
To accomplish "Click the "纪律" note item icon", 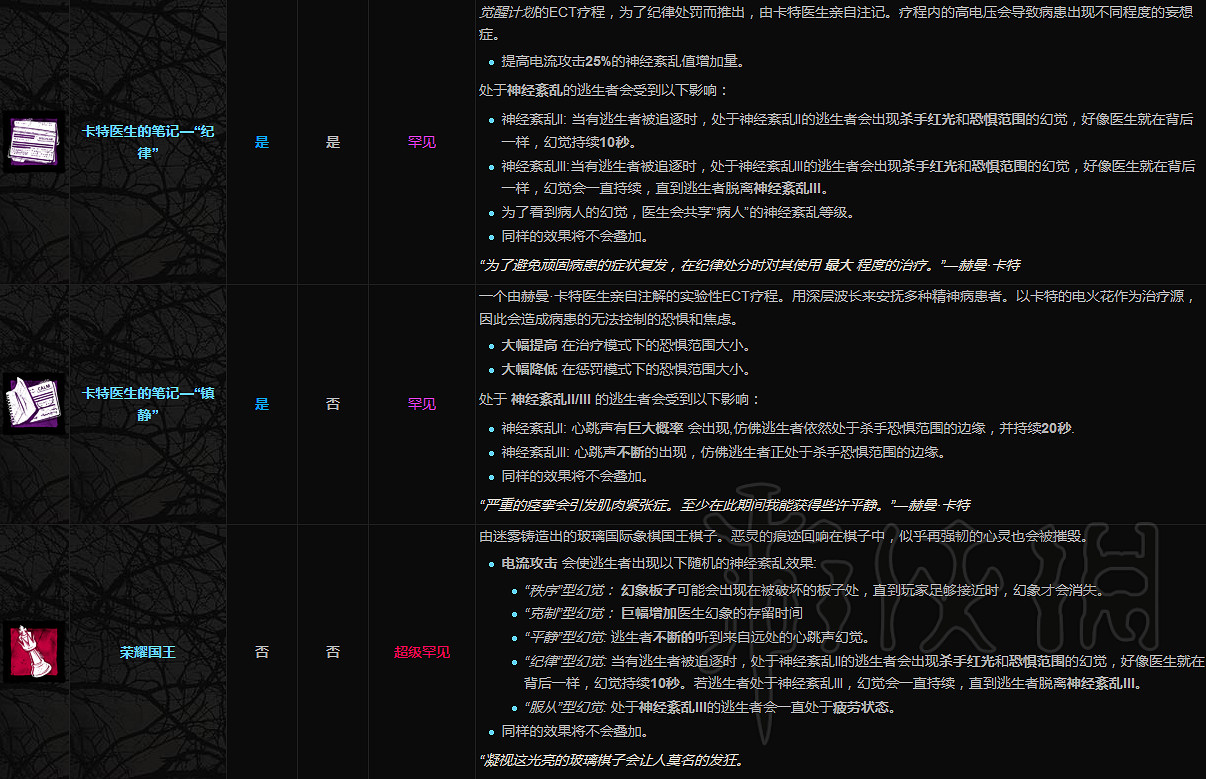I will 33,142.
